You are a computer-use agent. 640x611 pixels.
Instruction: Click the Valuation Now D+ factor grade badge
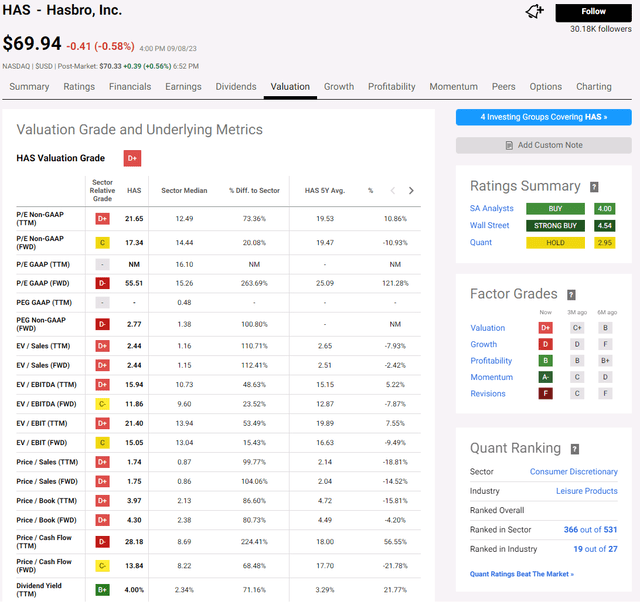545,328
